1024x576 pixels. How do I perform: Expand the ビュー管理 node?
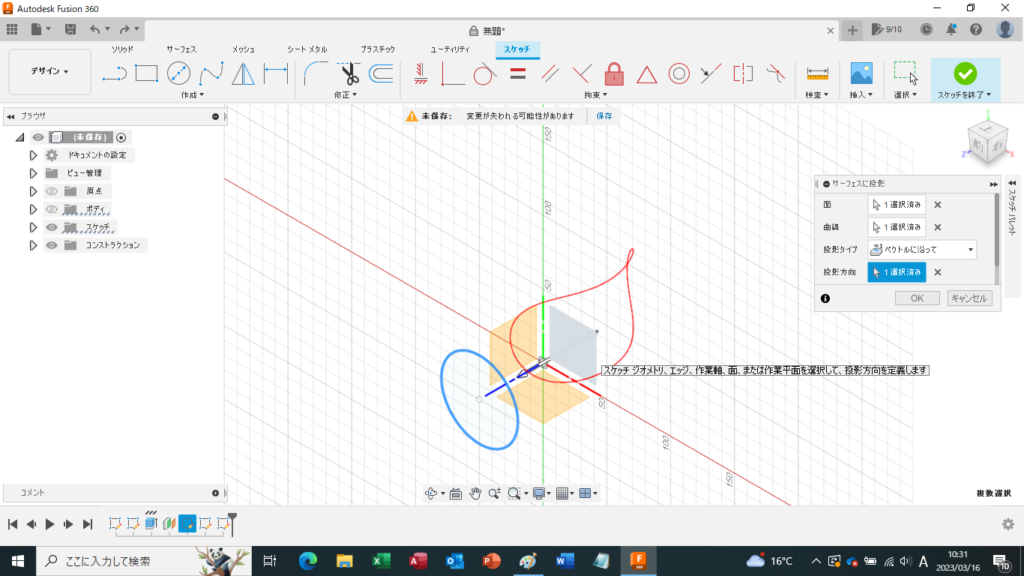coord(33,173)
